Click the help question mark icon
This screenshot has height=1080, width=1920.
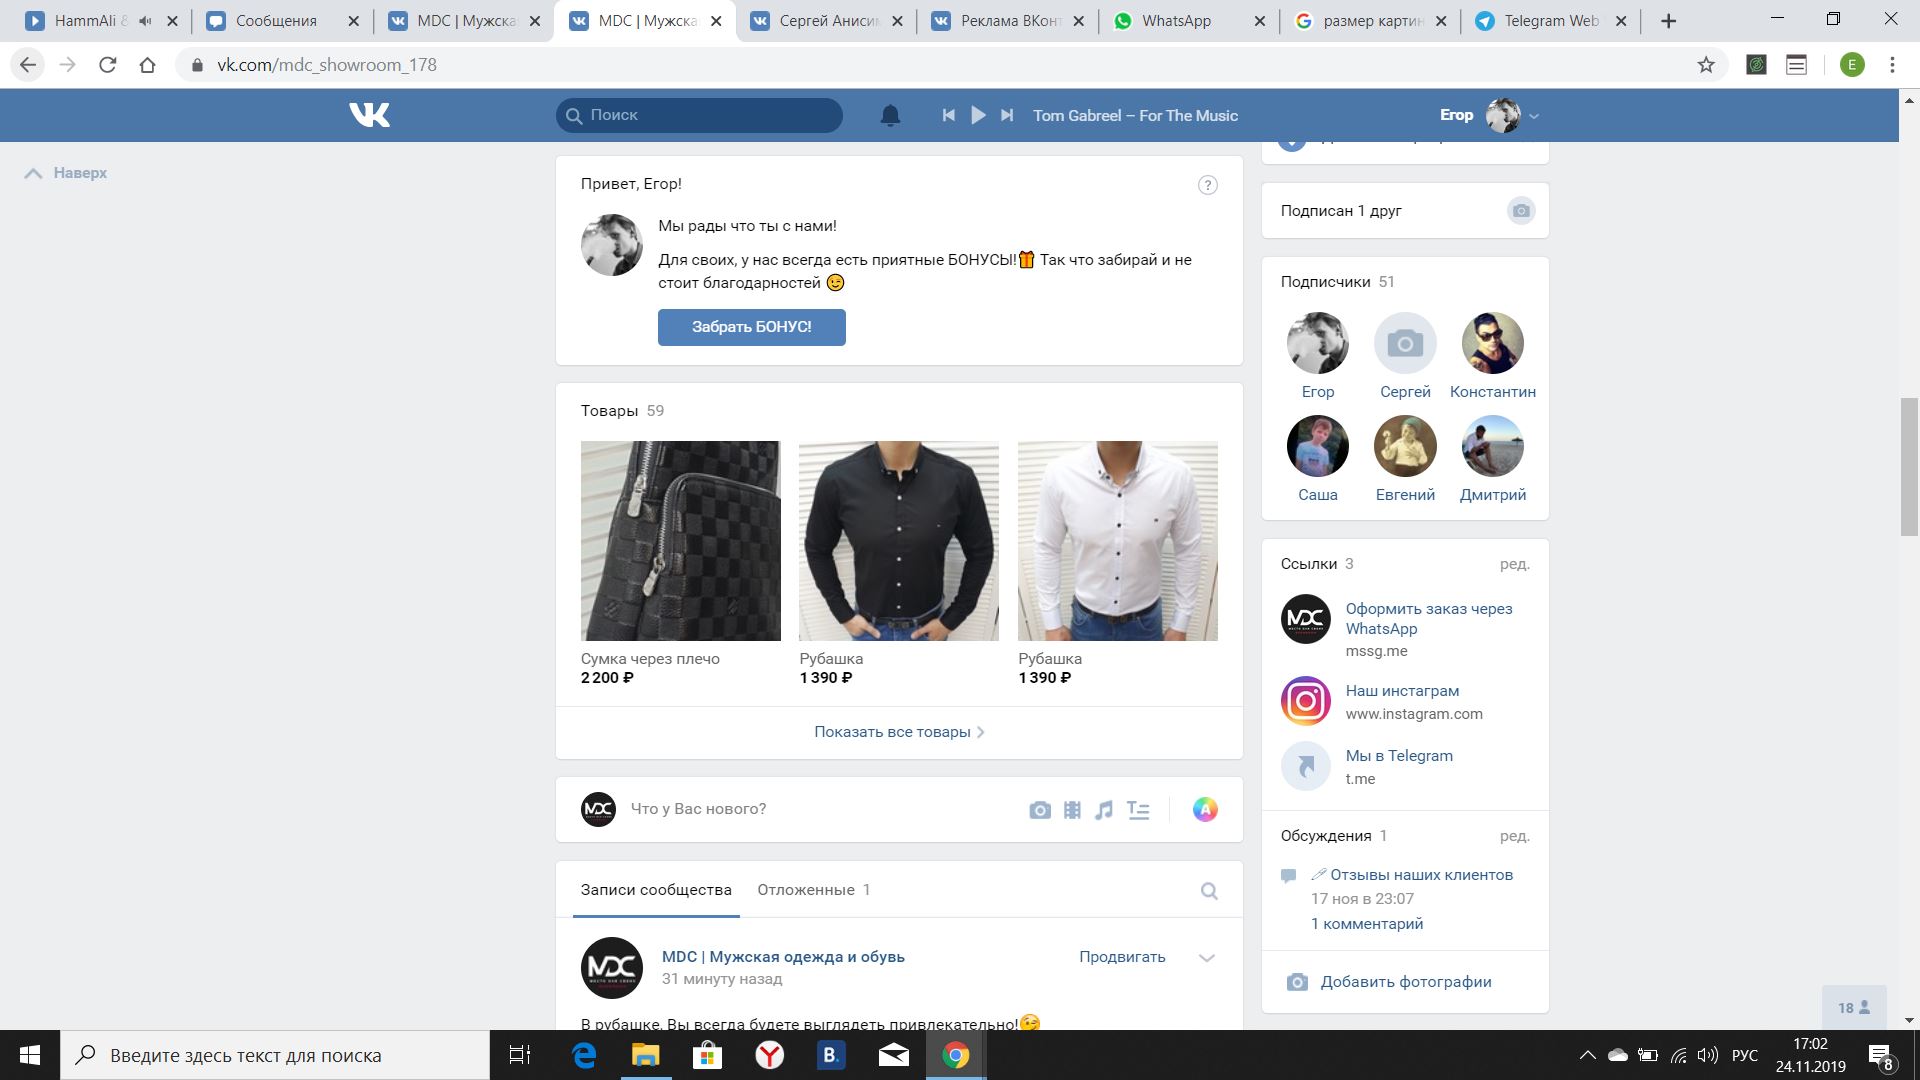click(x=1207, y=185)
